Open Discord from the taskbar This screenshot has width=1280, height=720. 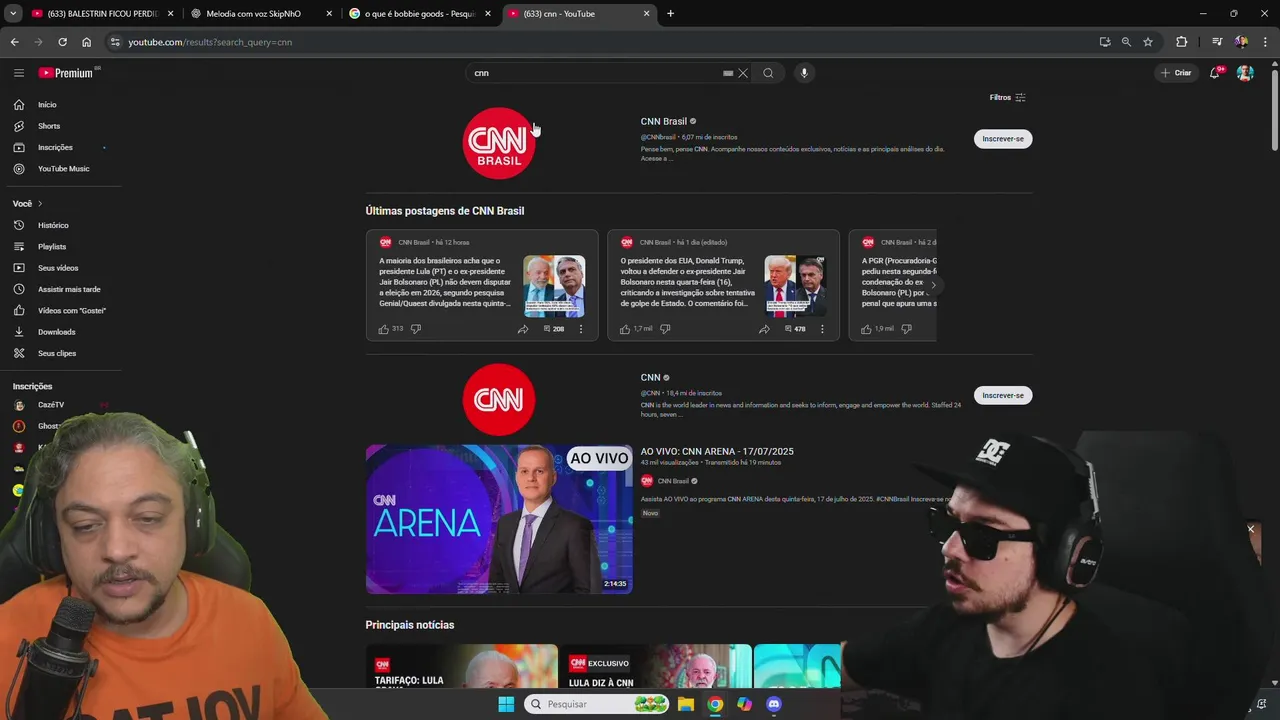click(x=773, y=704)
